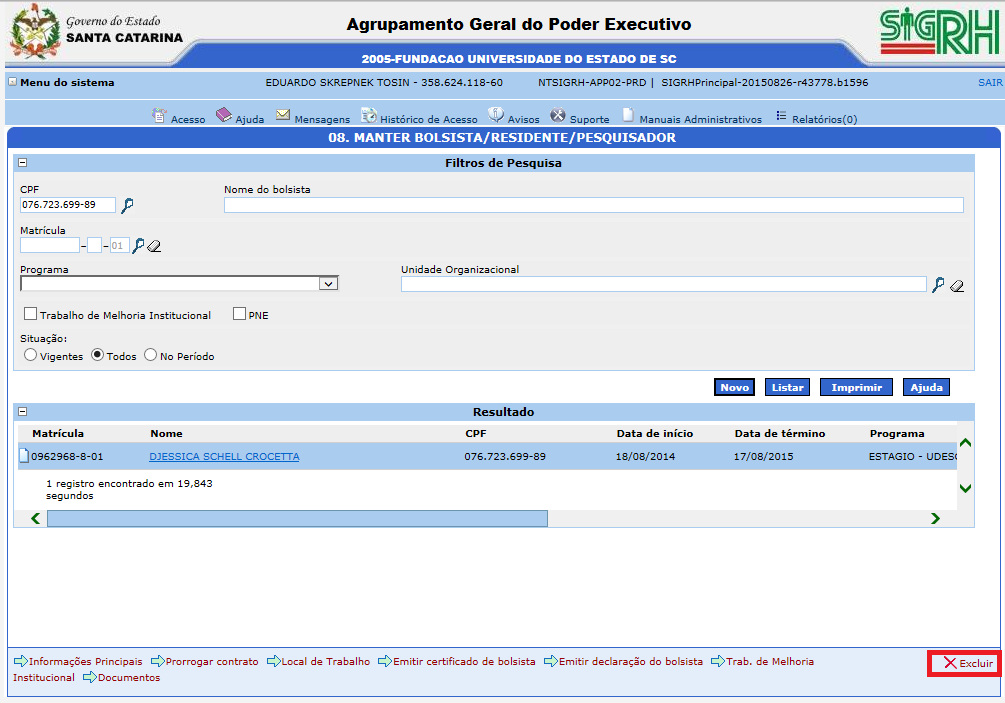The width and height of the screenshot is (1005, 703).
Task: Click the horizontal scrollbar in results table
Action: pos(297,518)
